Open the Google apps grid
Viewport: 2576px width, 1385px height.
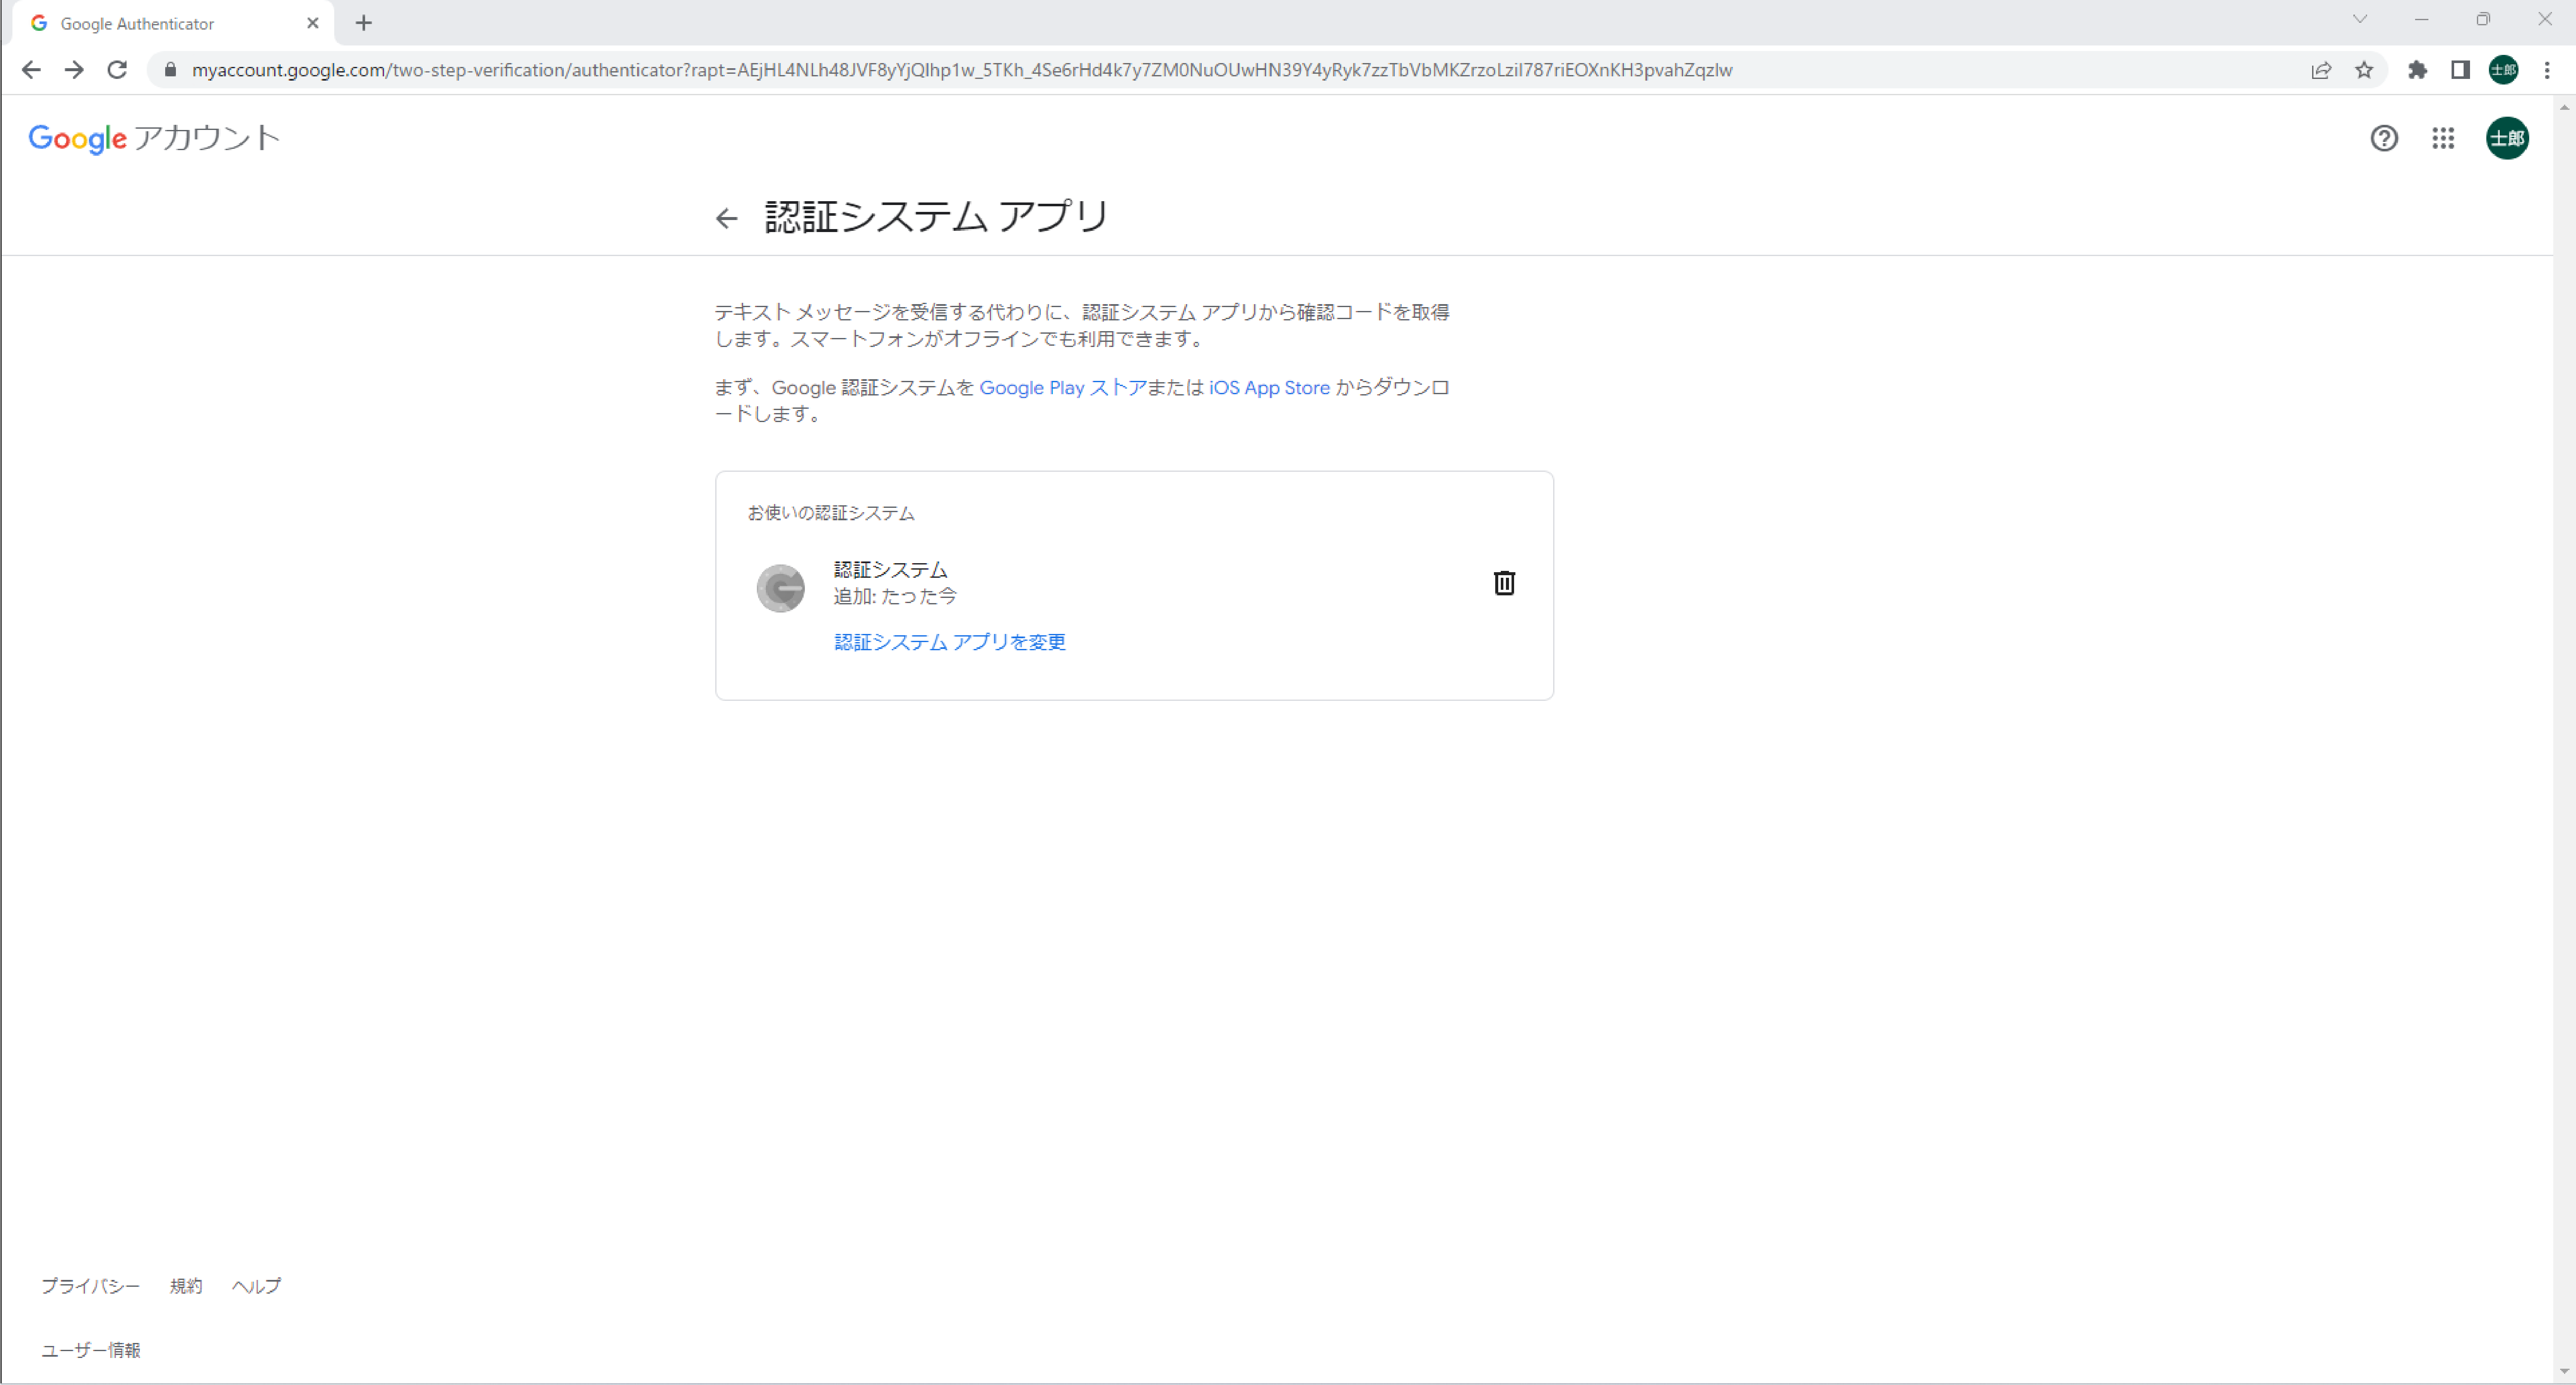click(2443, 138)
